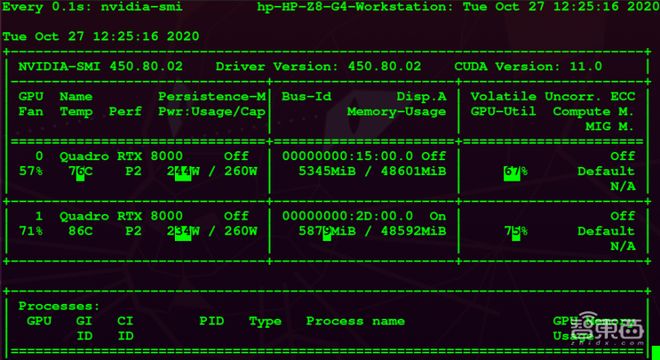This screenshot has width=660, height=360.
Task: Click the 'Every 0.1s: nvidia-smi' watch header
Action: 93,7
